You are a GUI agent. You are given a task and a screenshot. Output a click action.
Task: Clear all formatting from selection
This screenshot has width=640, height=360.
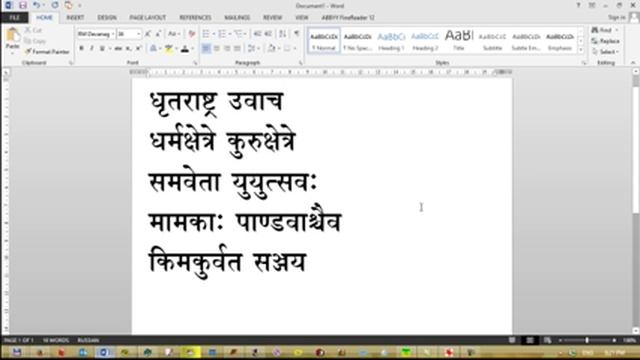click(x=191, y=34)
